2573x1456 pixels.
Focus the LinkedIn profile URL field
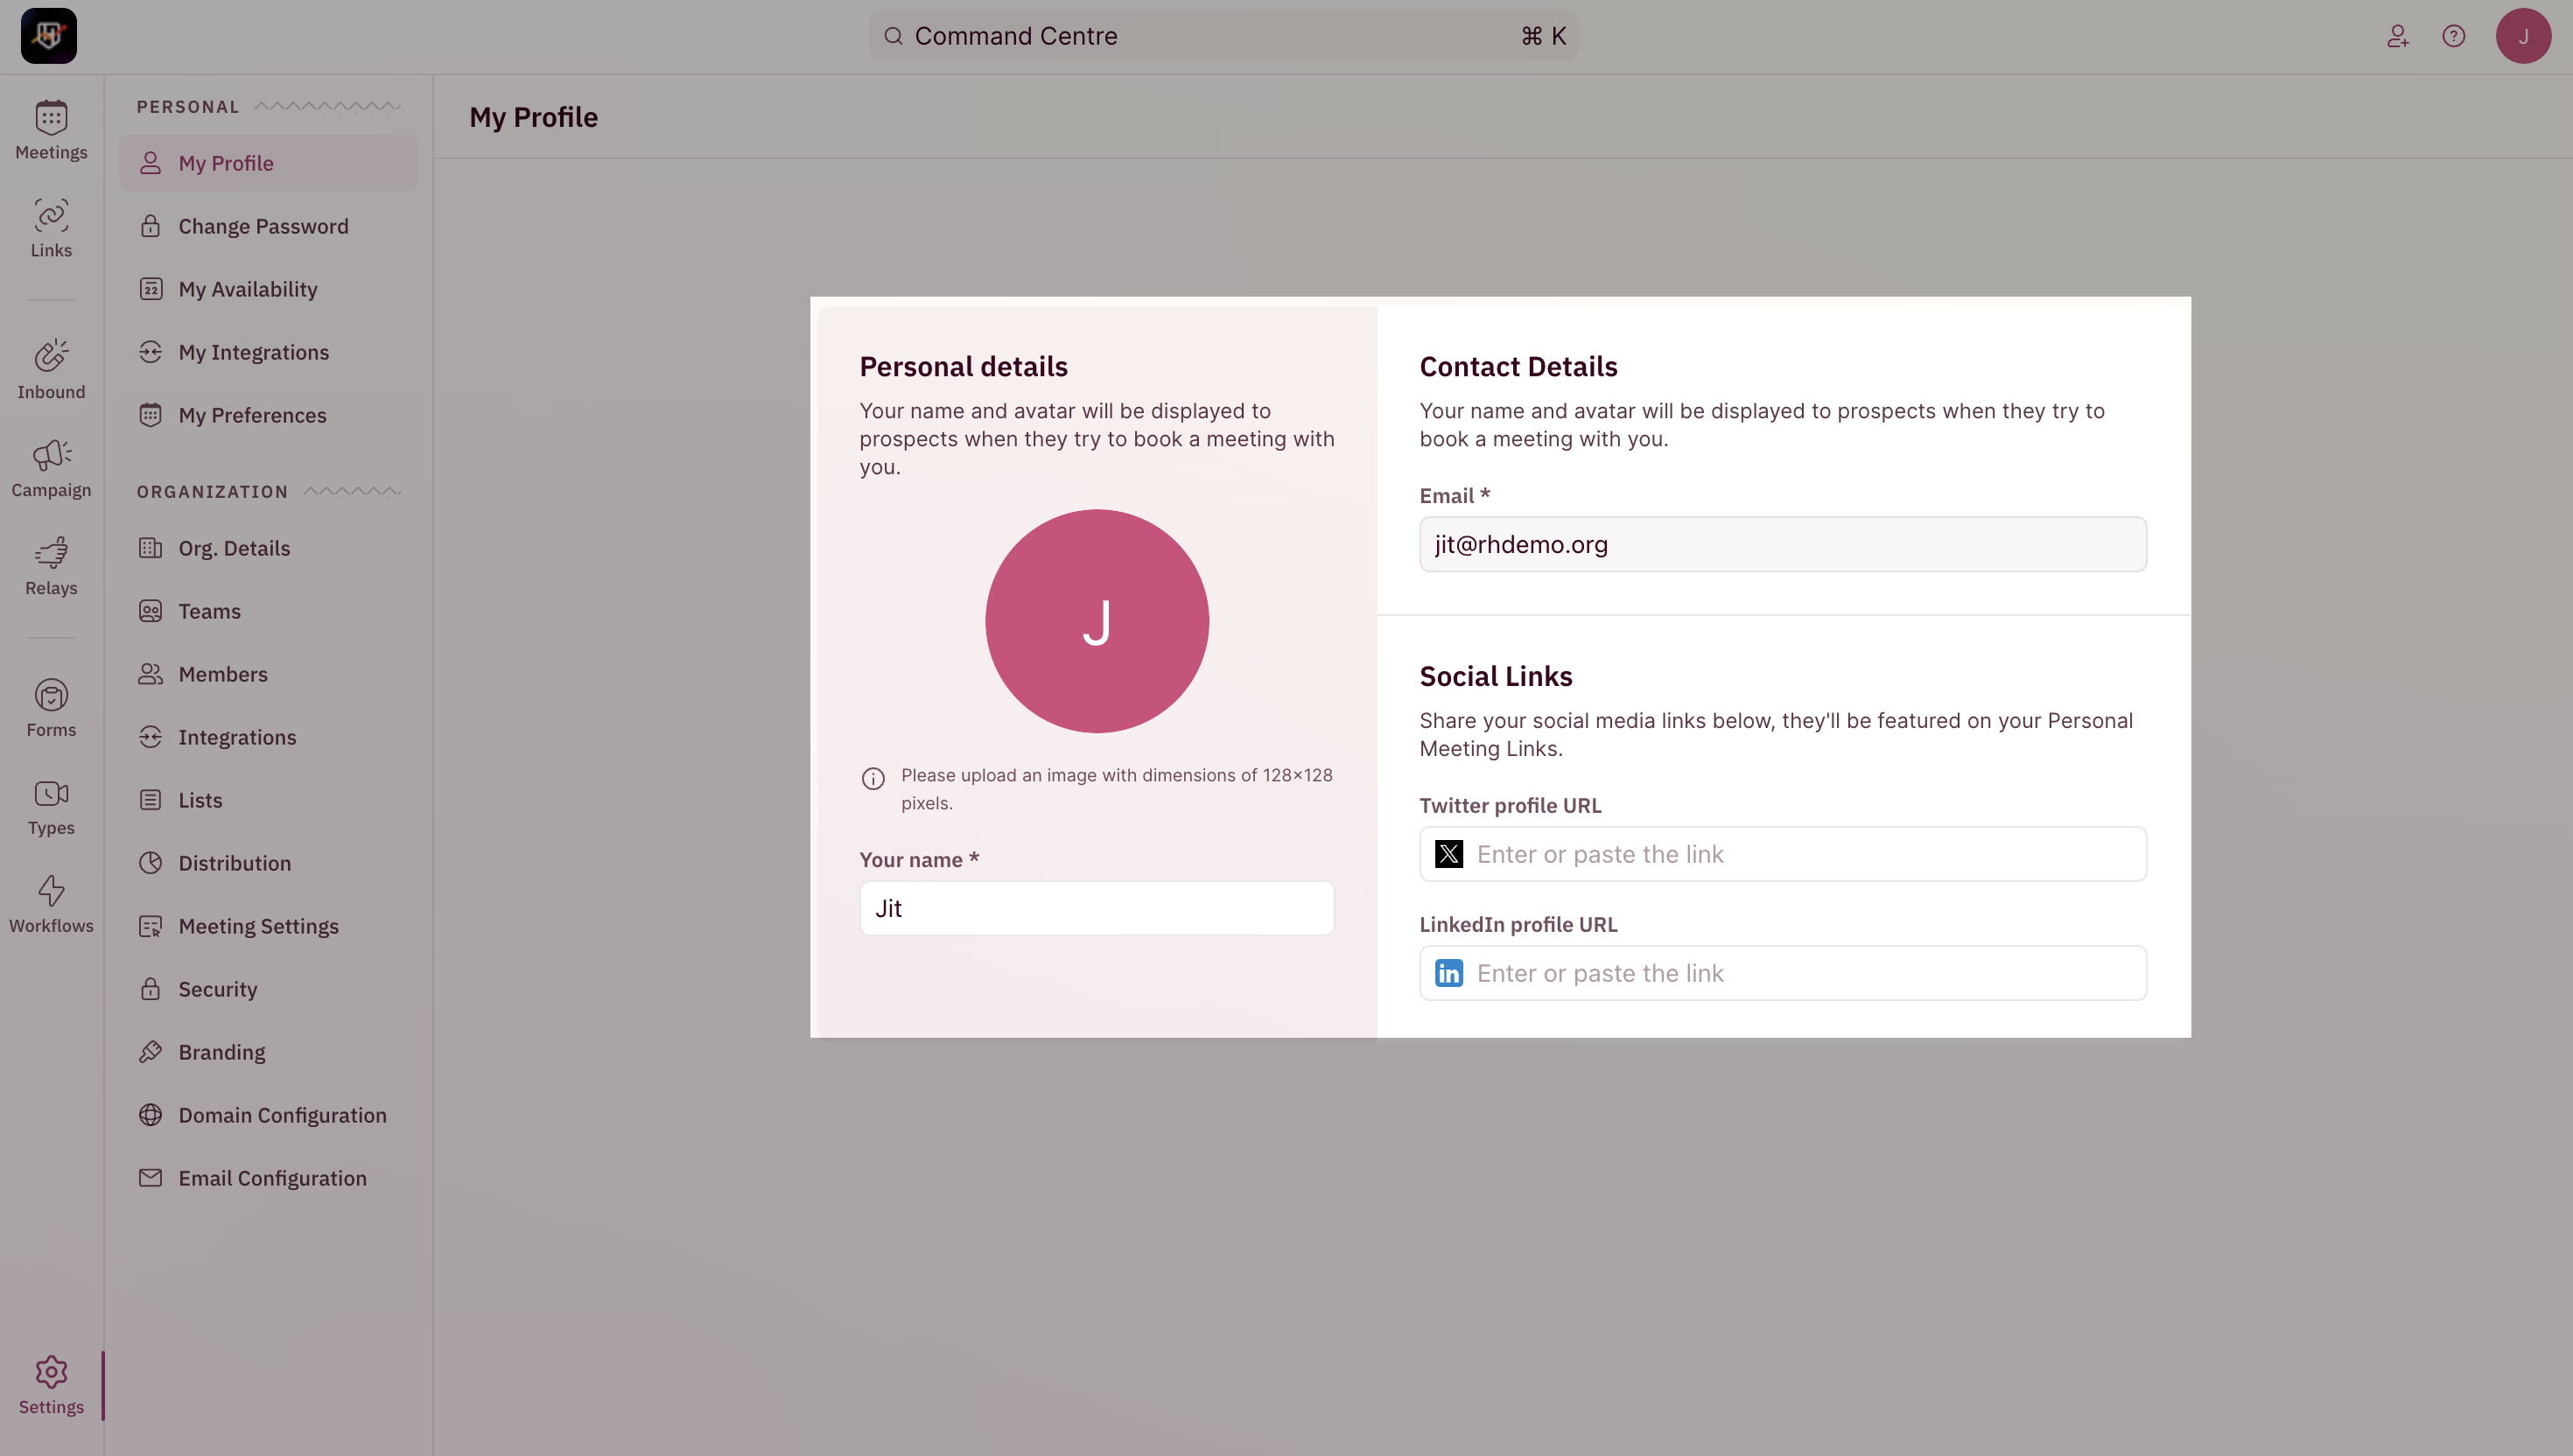(1782, 973)
